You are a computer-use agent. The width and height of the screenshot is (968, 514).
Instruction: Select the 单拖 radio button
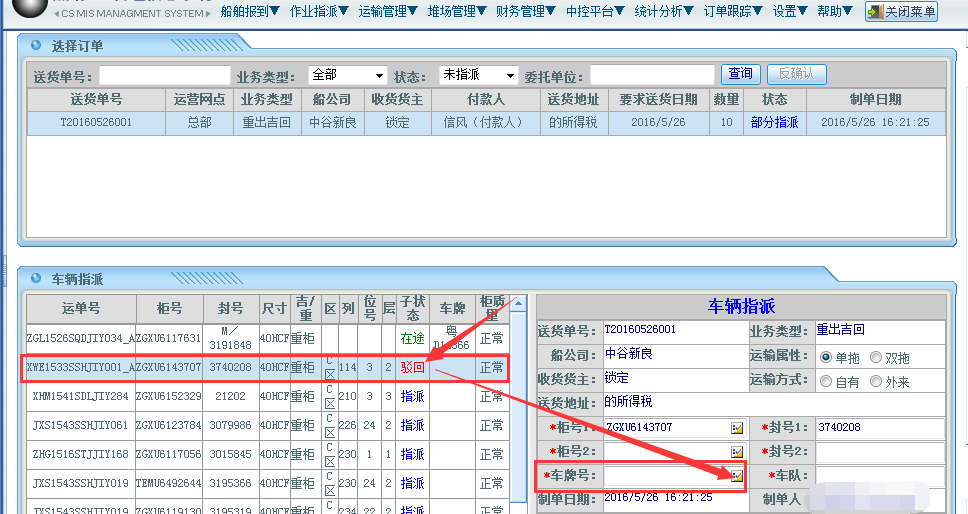pos(826,357)
